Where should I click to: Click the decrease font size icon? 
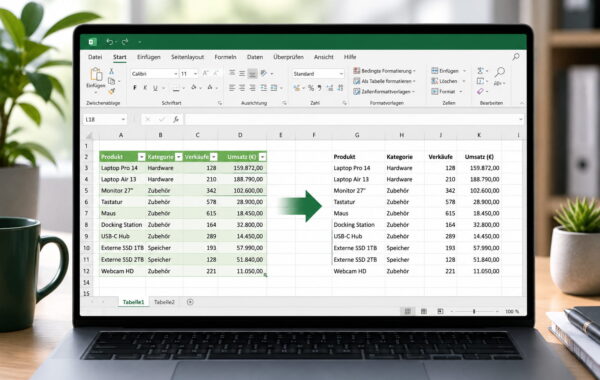216,73
